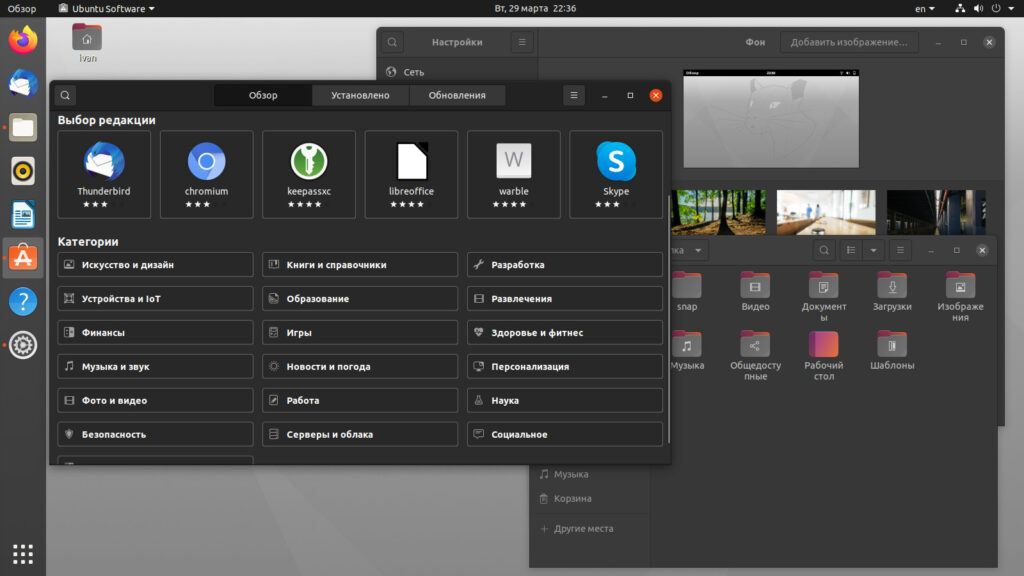Screen dimensions: 1024x576
Task: Click the search icon in Ubuntu Software
Action: 65,96
